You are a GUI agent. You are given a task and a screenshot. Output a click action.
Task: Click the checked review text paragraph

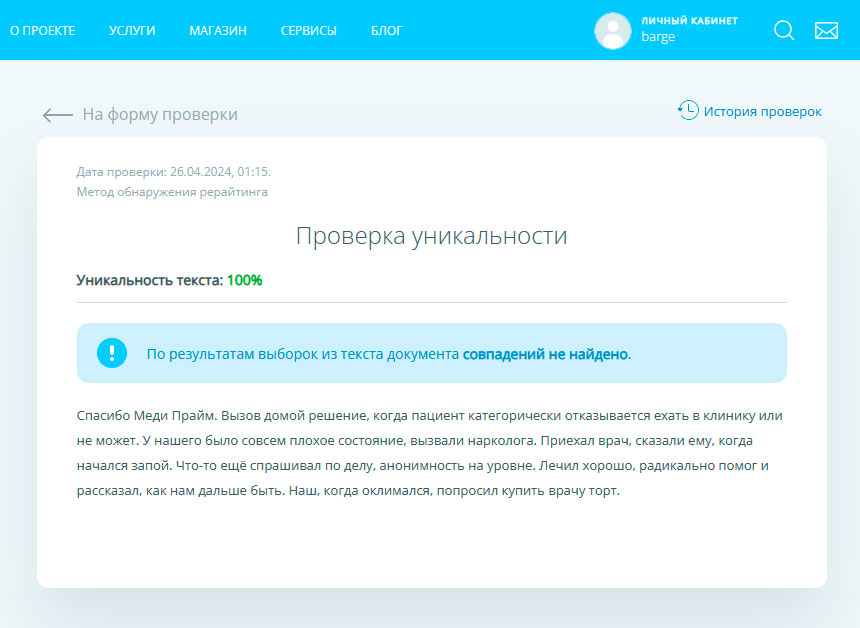pyautogui.click(x=430, y=453)
